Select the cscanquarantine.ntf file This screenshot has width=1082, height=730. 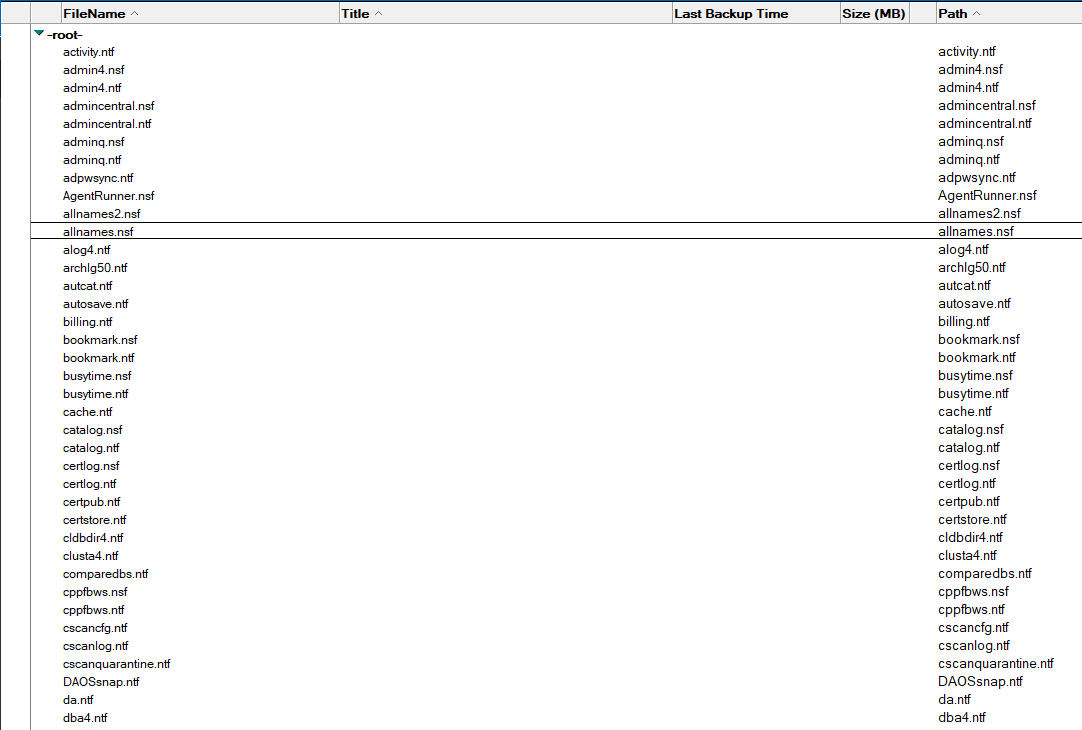pos(117,663)
